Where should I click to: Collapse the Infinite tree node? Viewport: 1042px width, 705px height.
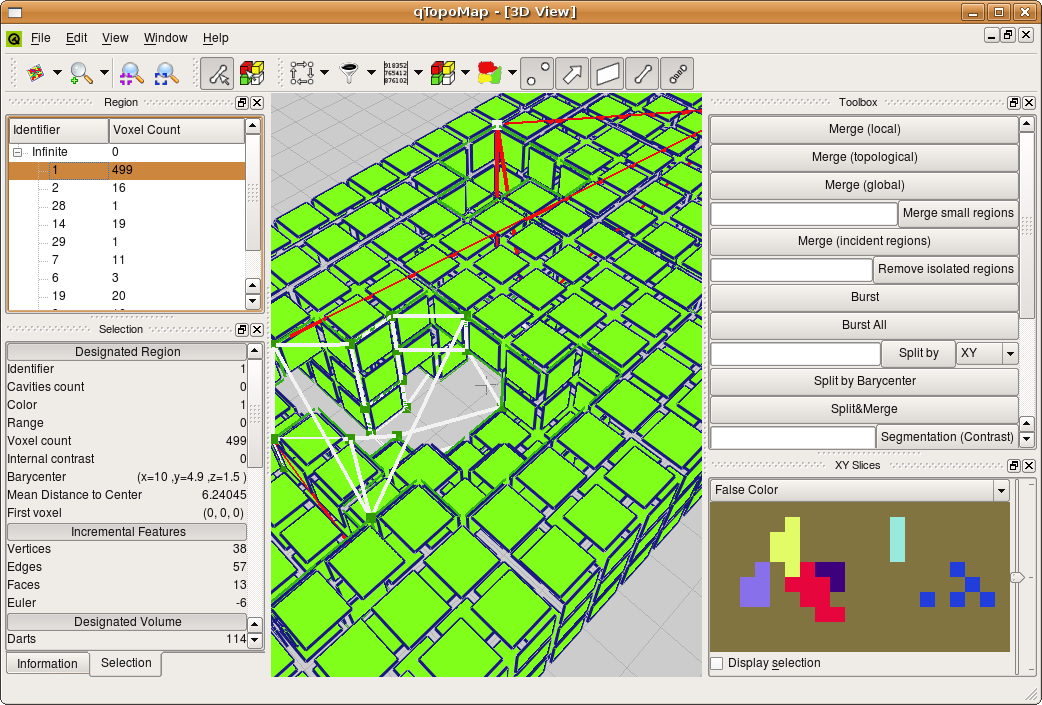(19, 152)
